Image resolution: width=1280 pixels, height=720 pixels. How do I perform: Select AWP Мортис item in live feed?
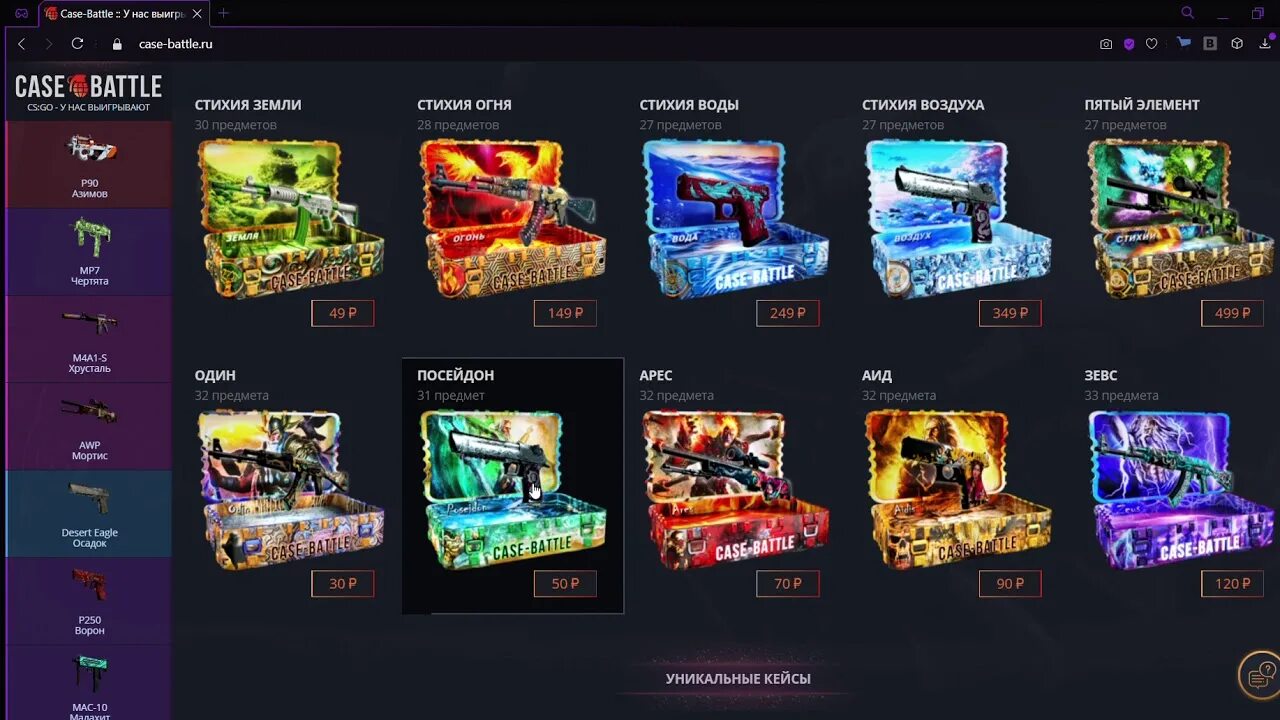click(x=88, y=426)
